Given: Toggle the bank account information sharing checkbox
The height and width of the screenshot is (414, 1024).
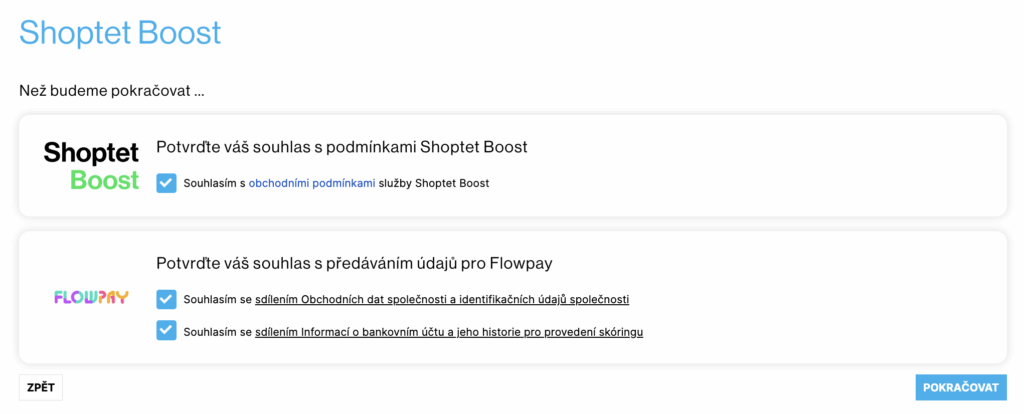Looking at the screenshot, I should 167,332.
